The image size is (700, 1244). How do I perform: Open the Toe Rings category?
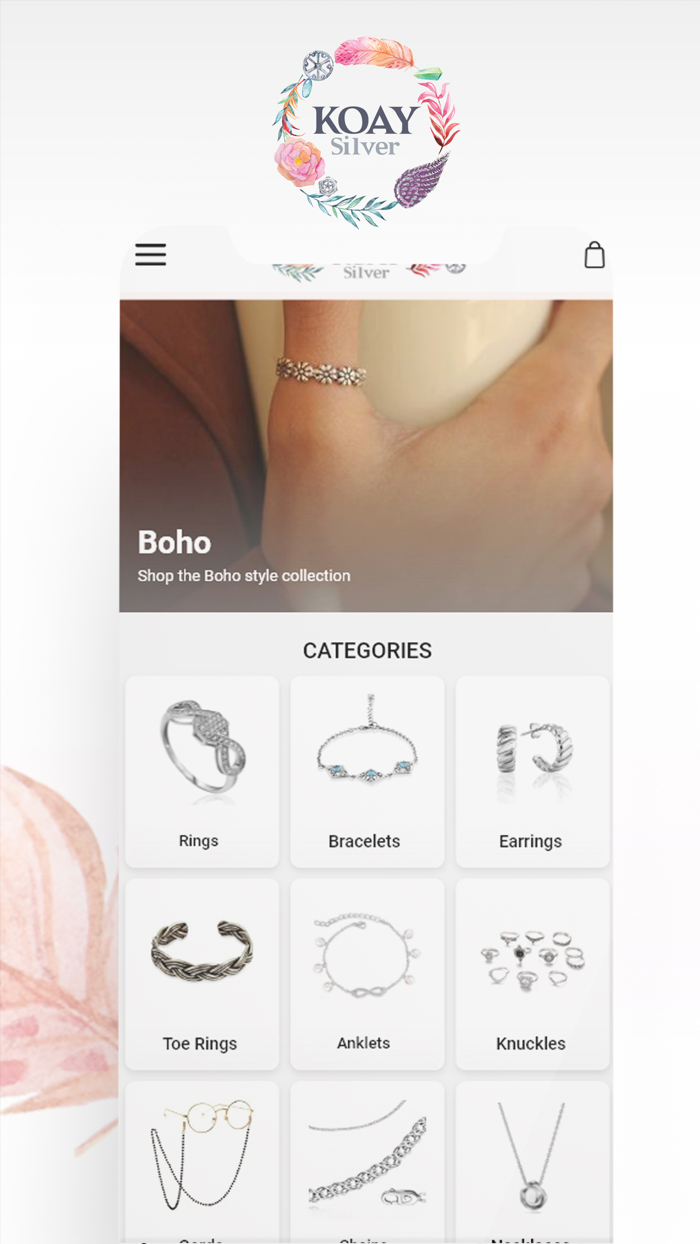[202, 973]
